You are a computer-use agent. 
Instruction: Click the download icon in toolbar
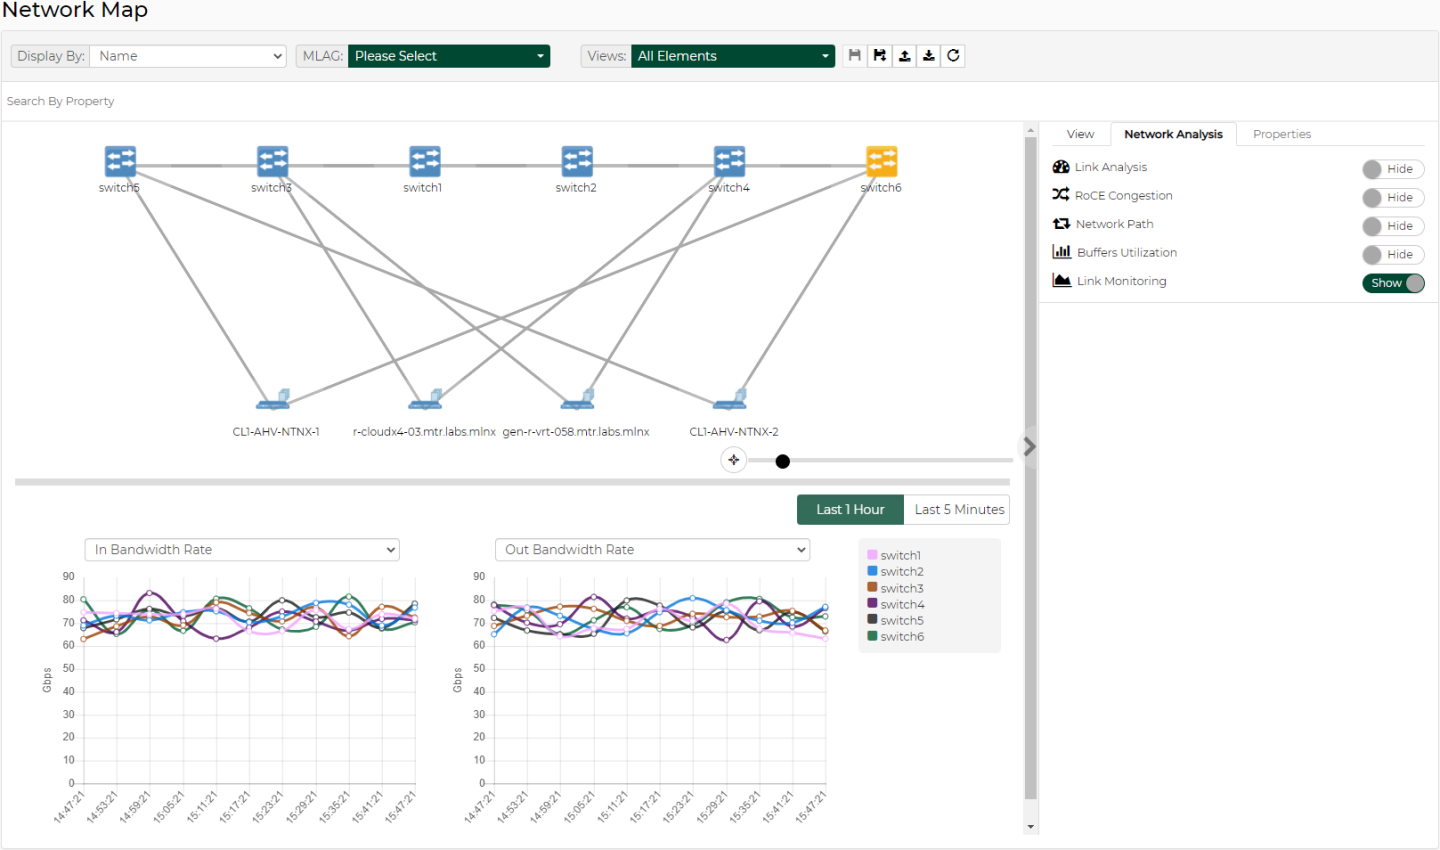[x=929, y=56]
